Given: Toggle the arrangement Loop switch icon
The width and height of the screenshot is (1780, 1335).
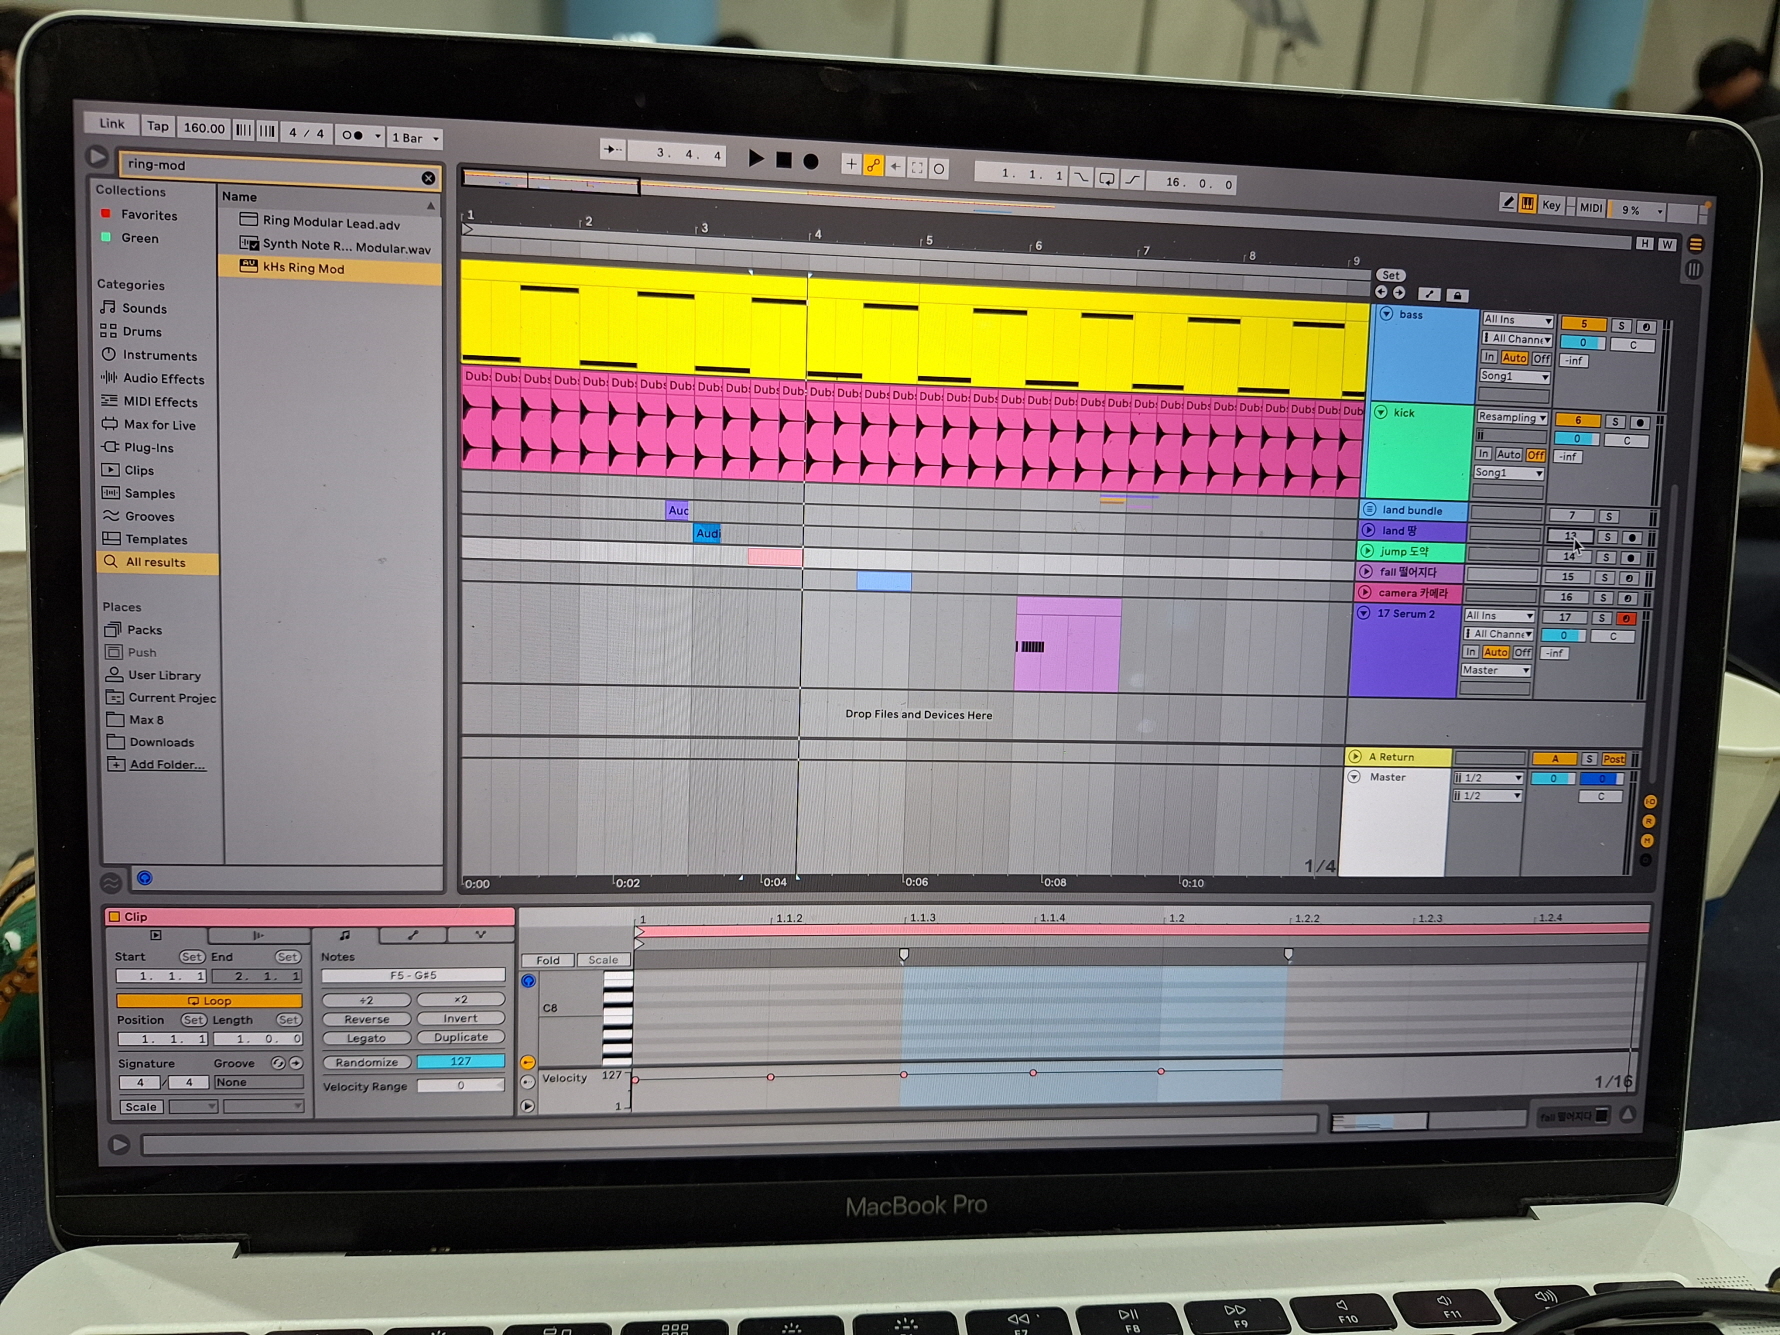Looking at the screenshot, I should (x=1107, y=179).
